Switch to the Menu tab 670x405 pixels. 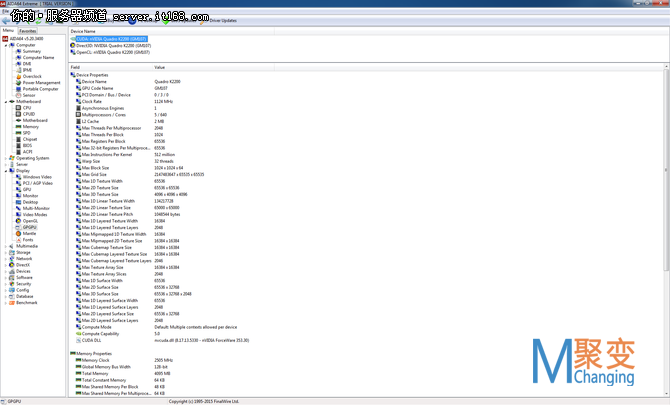click(8, 31)
